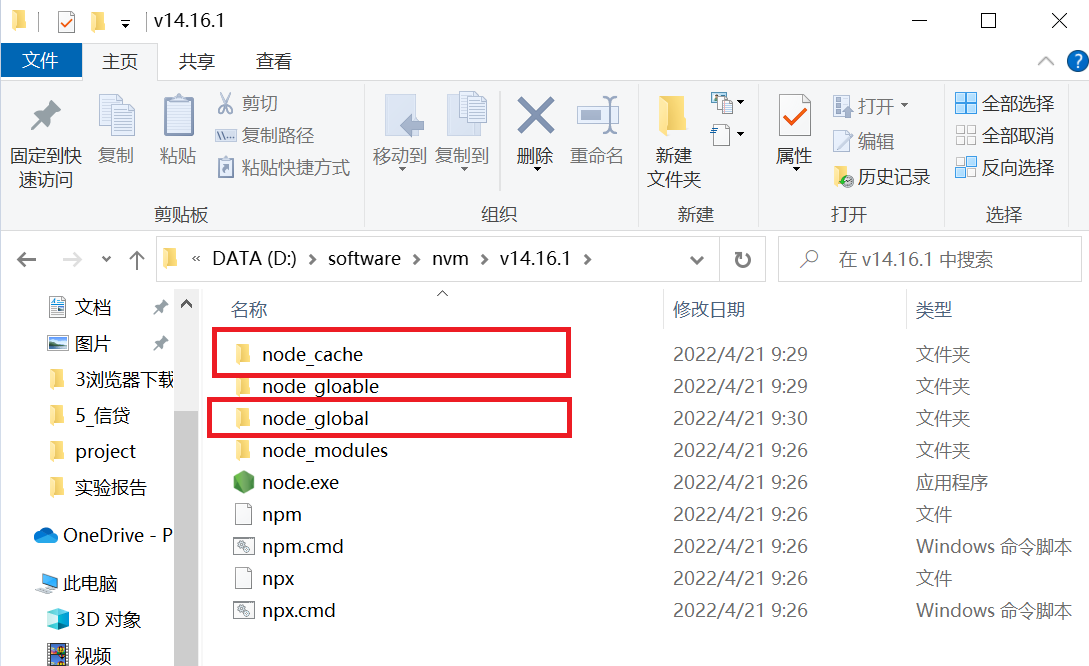Image resolution: width=1089 pixels, height=666 pixels.
Task: Open the 5_信贷 folder in sidebar
Action: 102,415
